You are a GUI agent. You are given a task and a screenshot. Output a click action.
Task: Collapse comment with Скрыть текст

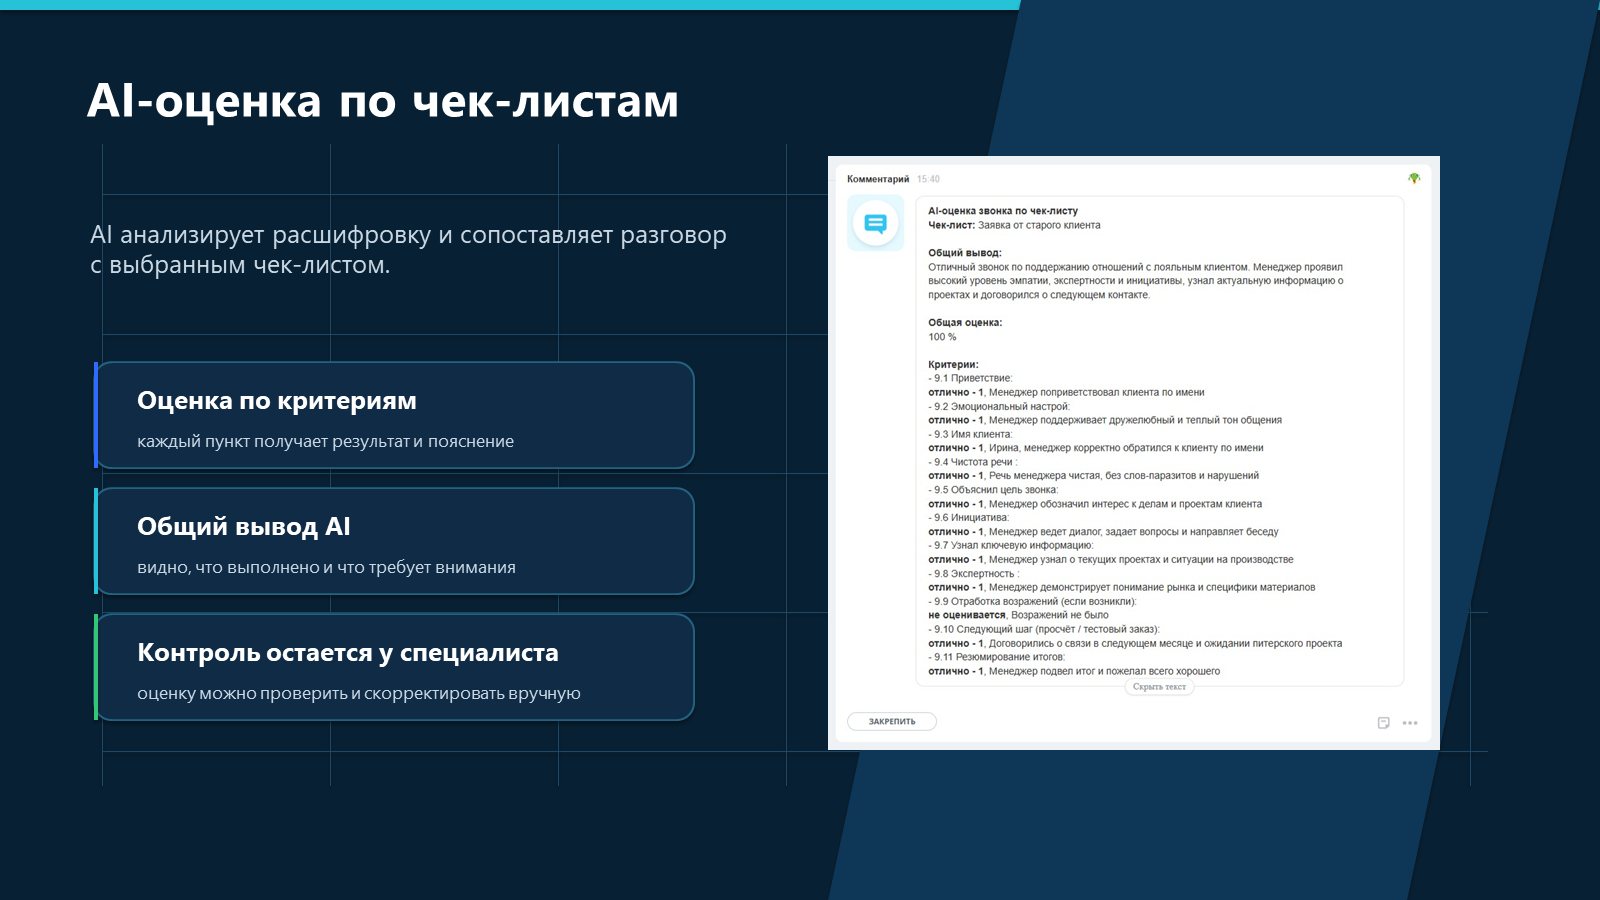point(1159,687)
